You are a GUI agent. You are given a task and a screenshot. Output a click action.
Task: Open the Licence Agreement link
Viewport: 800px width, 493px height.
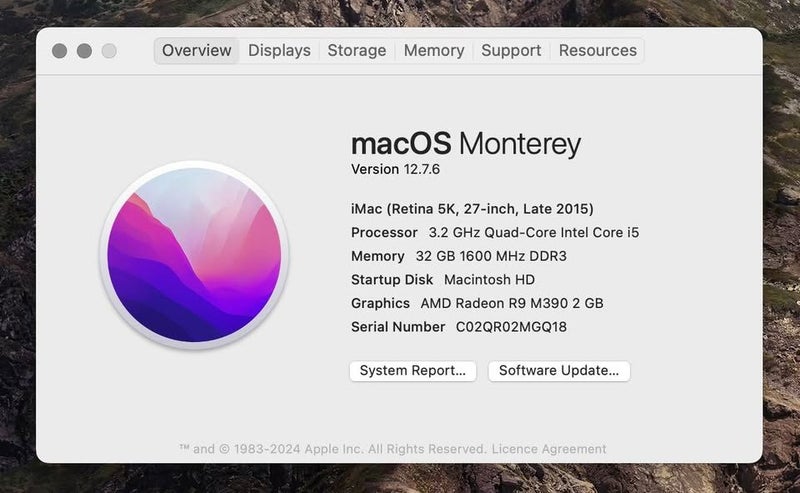[x=549, y=449]
